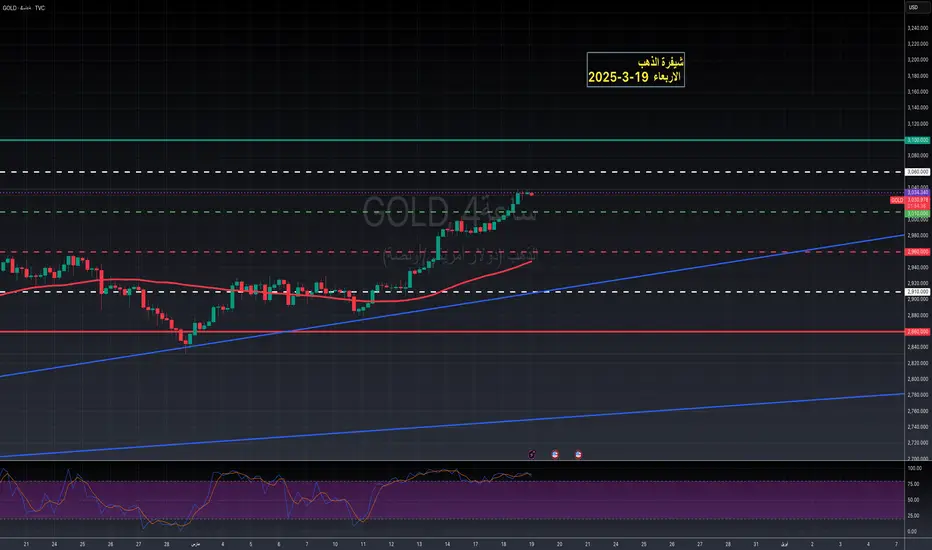
Task: Open the USD currency selector on price axis
Action: pyautogui.click(x=914, y=8)
